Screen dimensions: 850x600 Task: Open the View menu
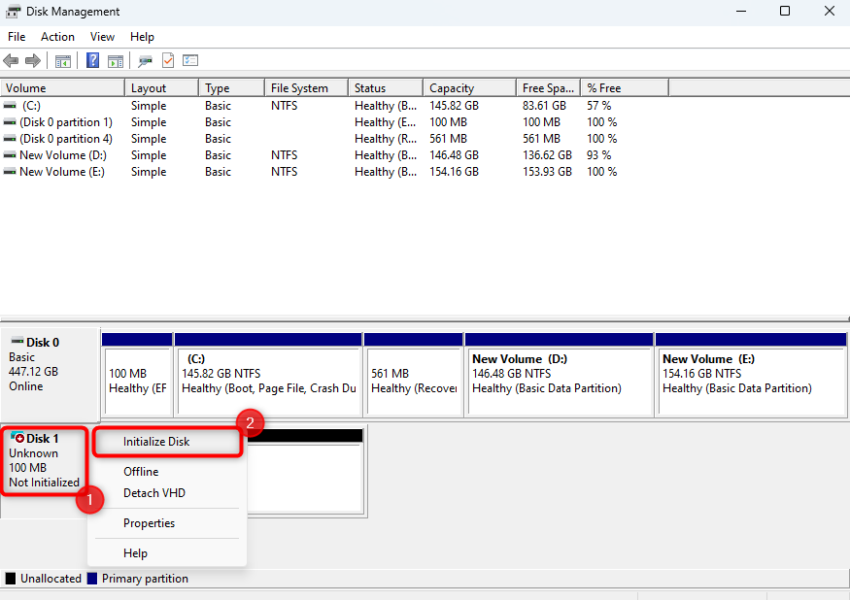[x=102, y=36]
